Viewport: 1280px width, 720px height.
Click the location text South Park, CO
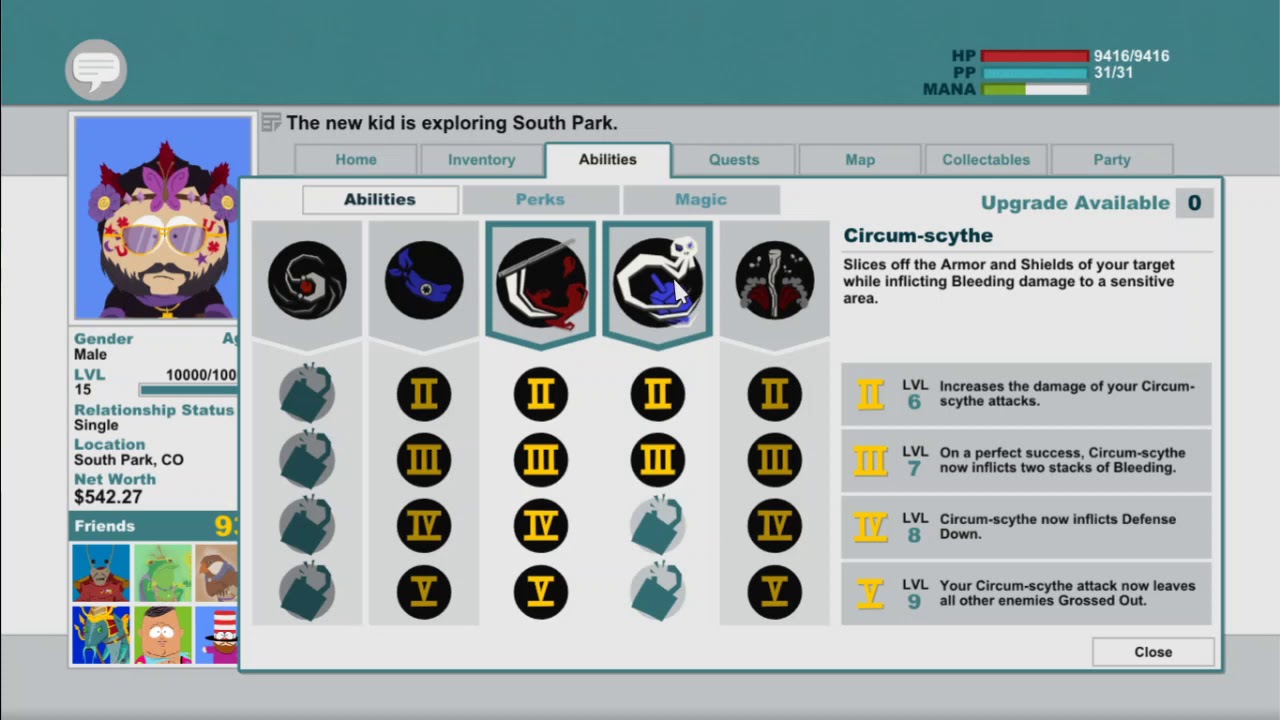(x=129, y=460)
